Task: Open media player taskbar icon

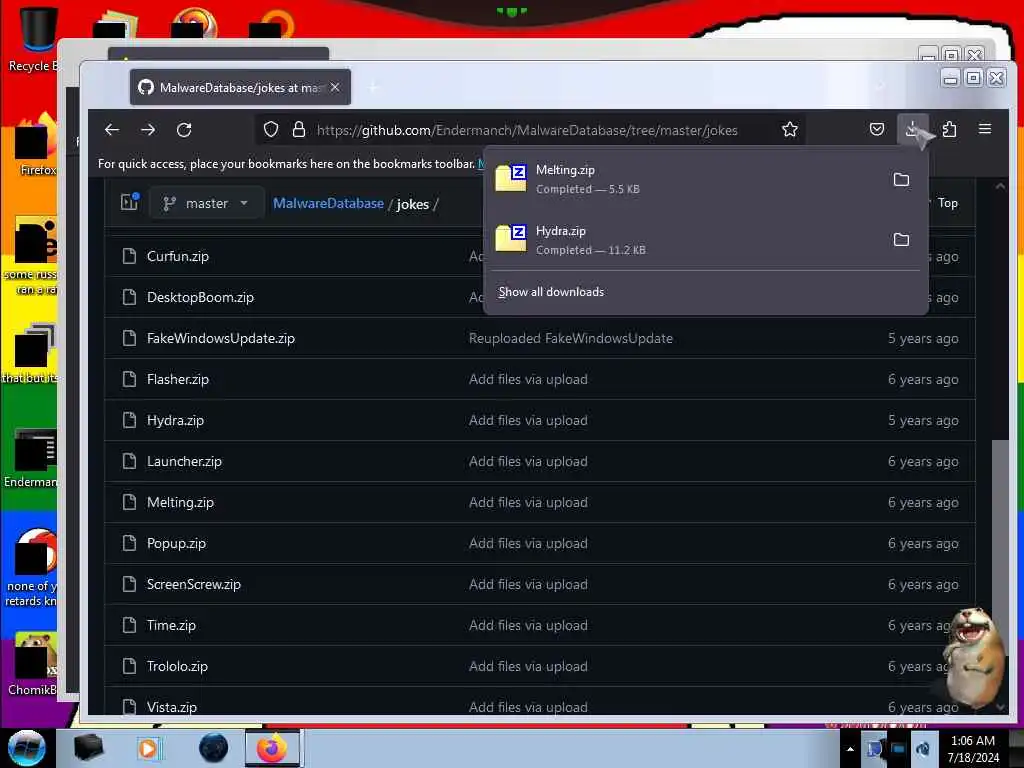Action: tap(148, 748)
